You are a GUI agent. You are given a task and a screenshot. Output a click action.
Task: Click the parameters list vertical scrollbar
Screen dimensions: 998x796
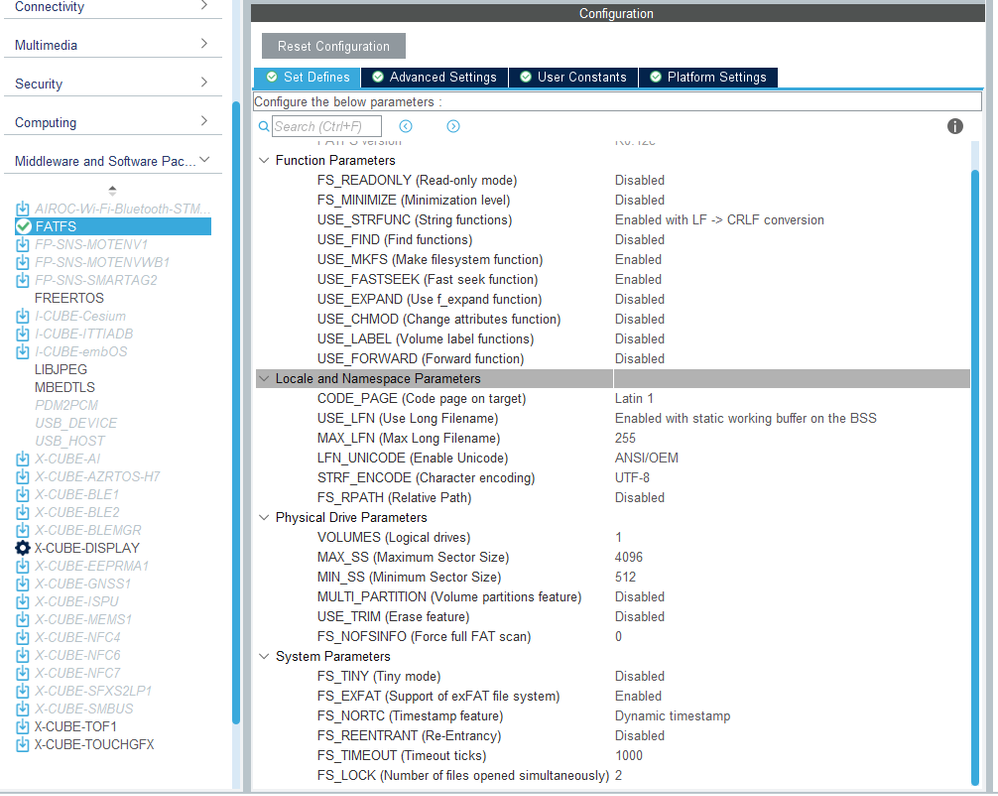(x=974, y=477)
